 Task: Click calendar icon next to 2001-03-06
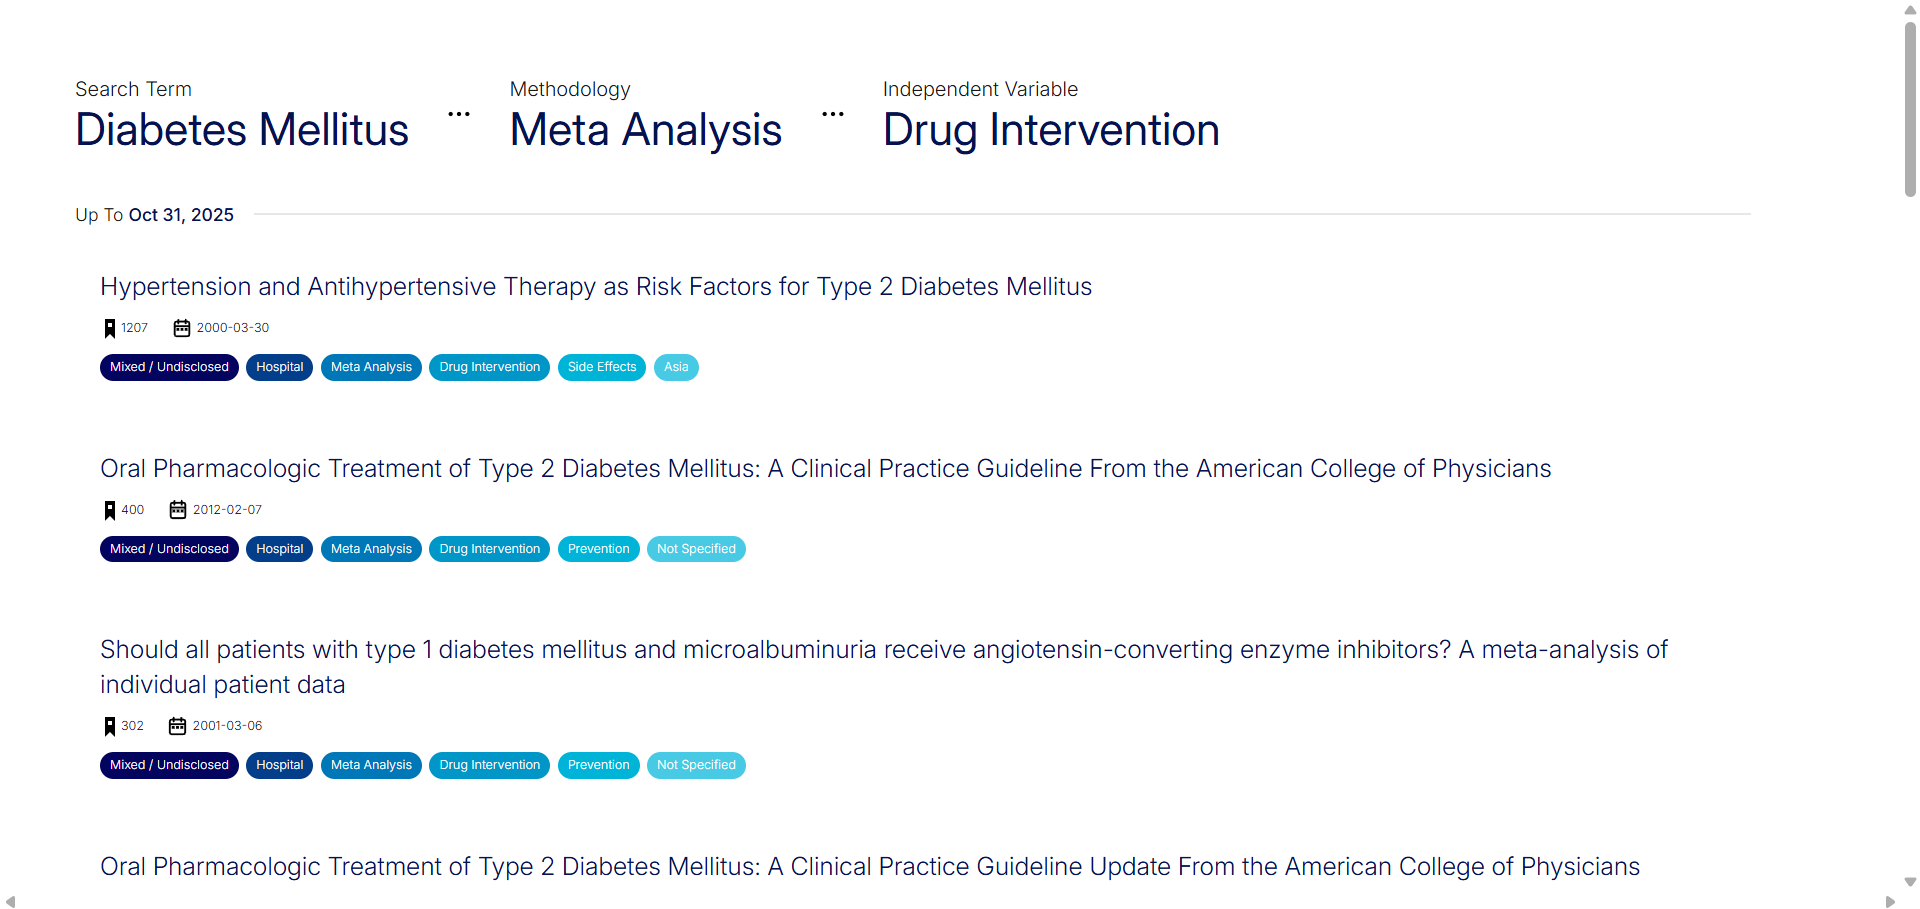pos(178,726)
